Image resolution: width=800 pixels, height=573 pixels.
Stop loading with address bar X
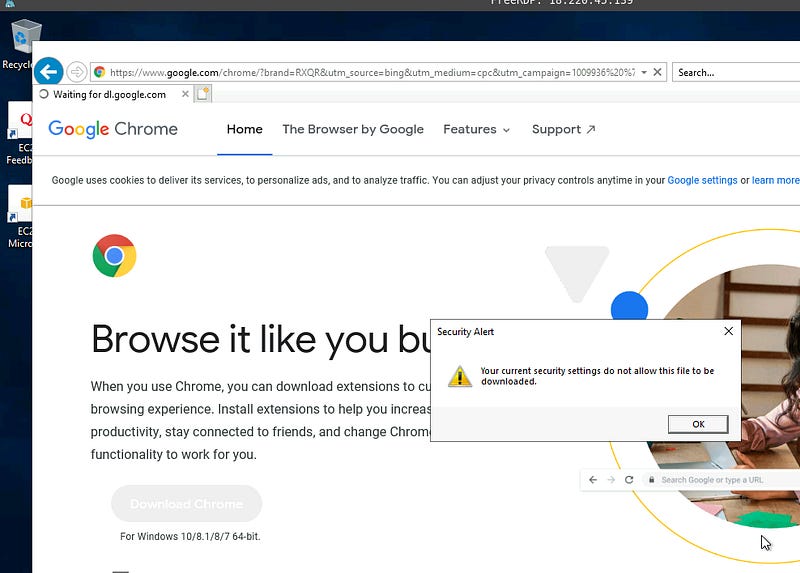658,72
